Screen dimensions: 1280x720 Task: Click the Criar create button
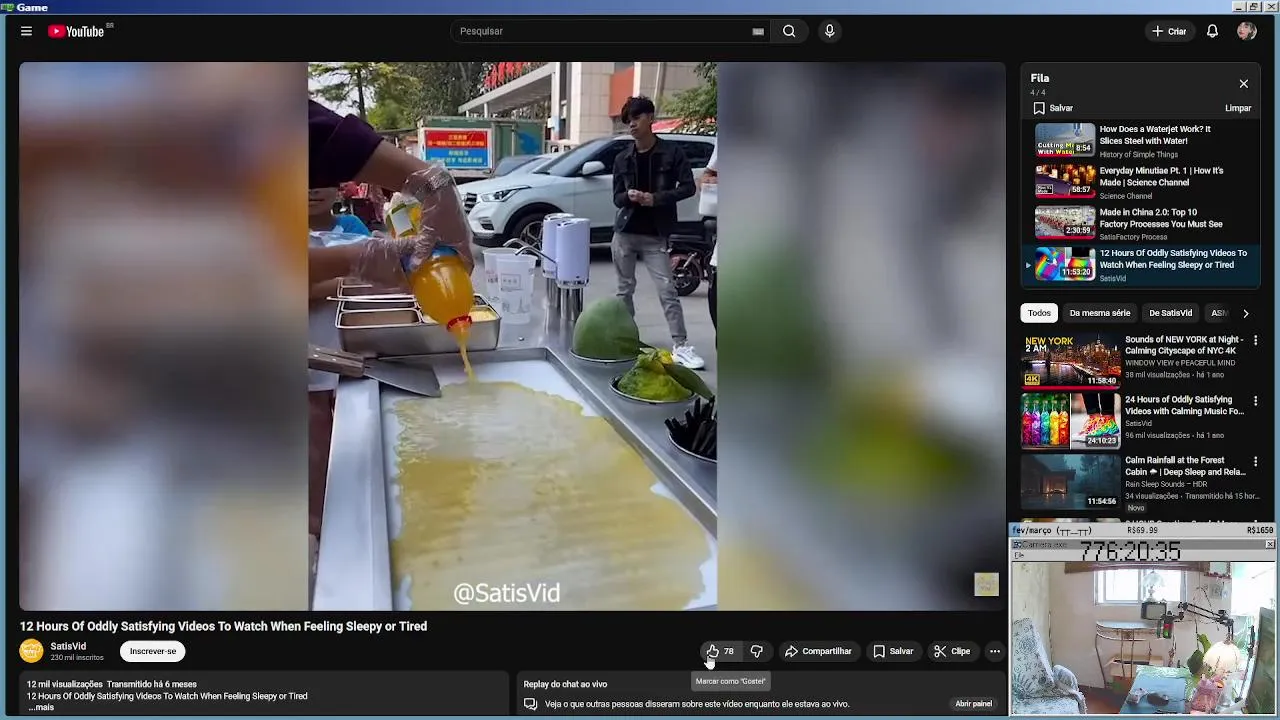coord(1169,31)
